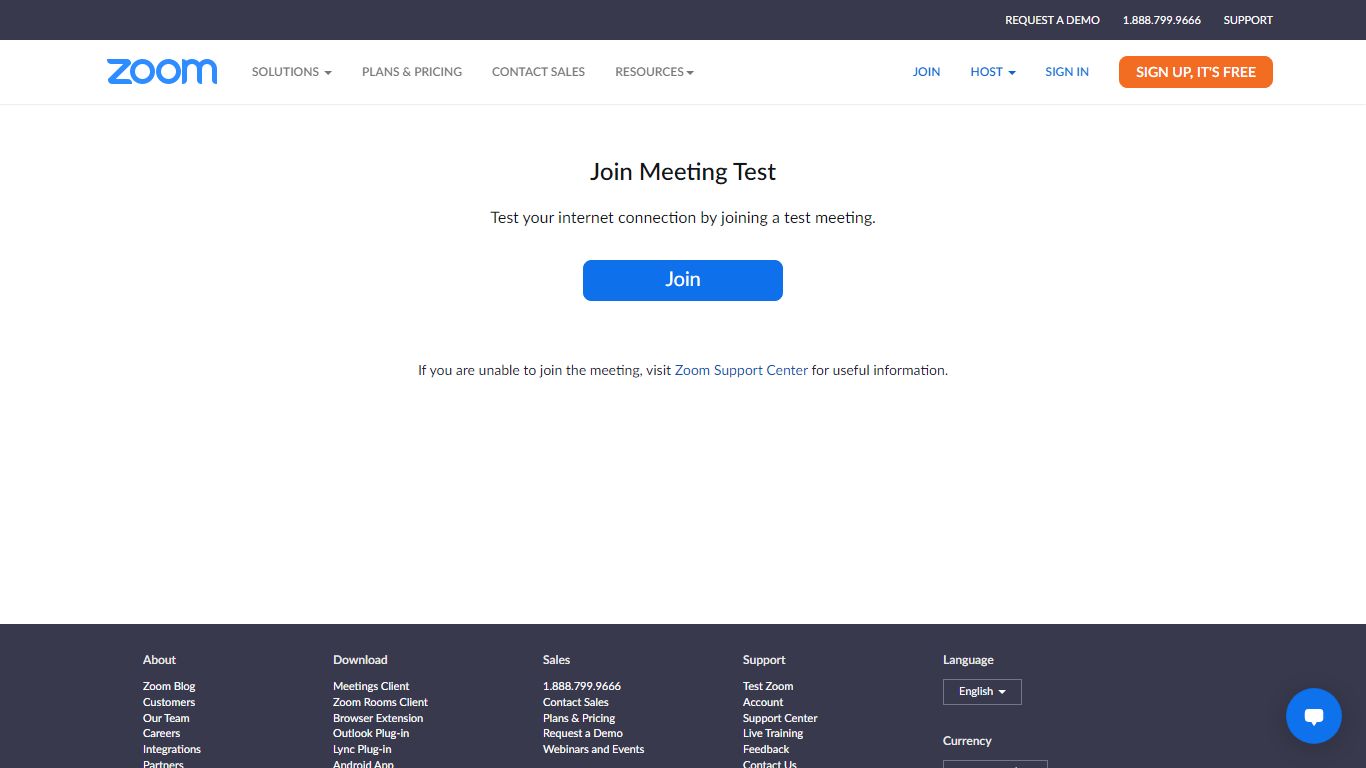
Task: Click the Currency footer label
Action: coord(967,741)
